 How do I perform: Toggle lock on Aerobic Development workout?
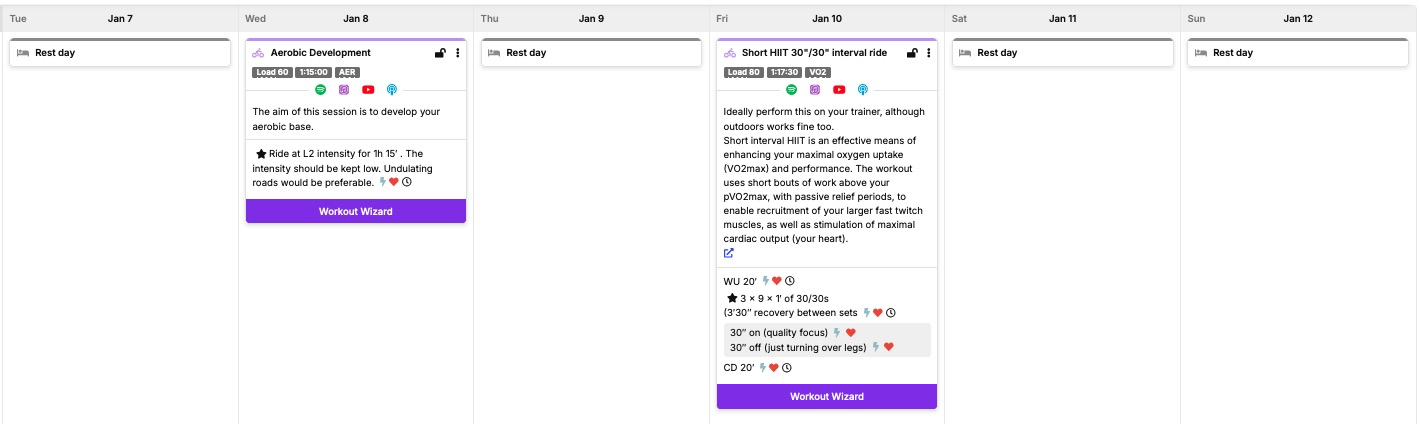pyautogui.click(x=440, y=53)
